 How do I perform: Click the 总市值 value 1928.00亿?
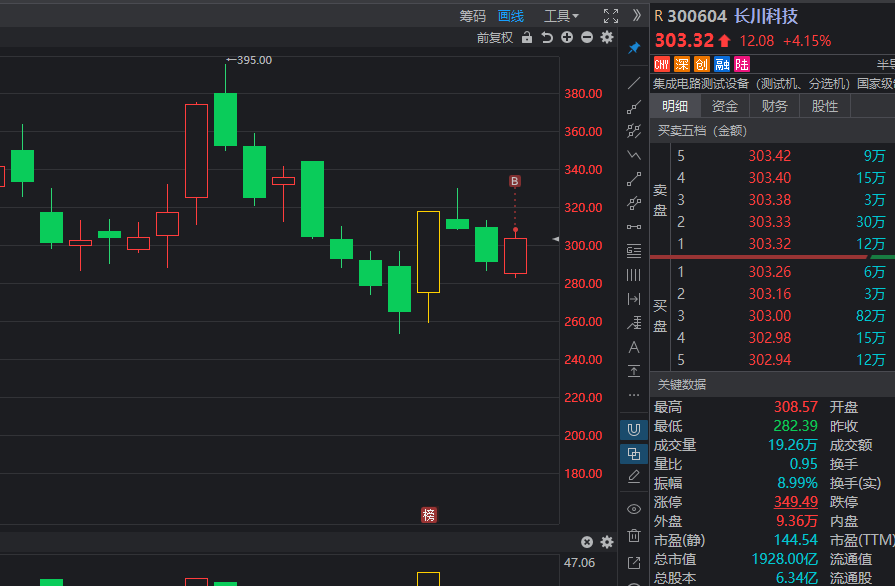[x=784, y=559]
